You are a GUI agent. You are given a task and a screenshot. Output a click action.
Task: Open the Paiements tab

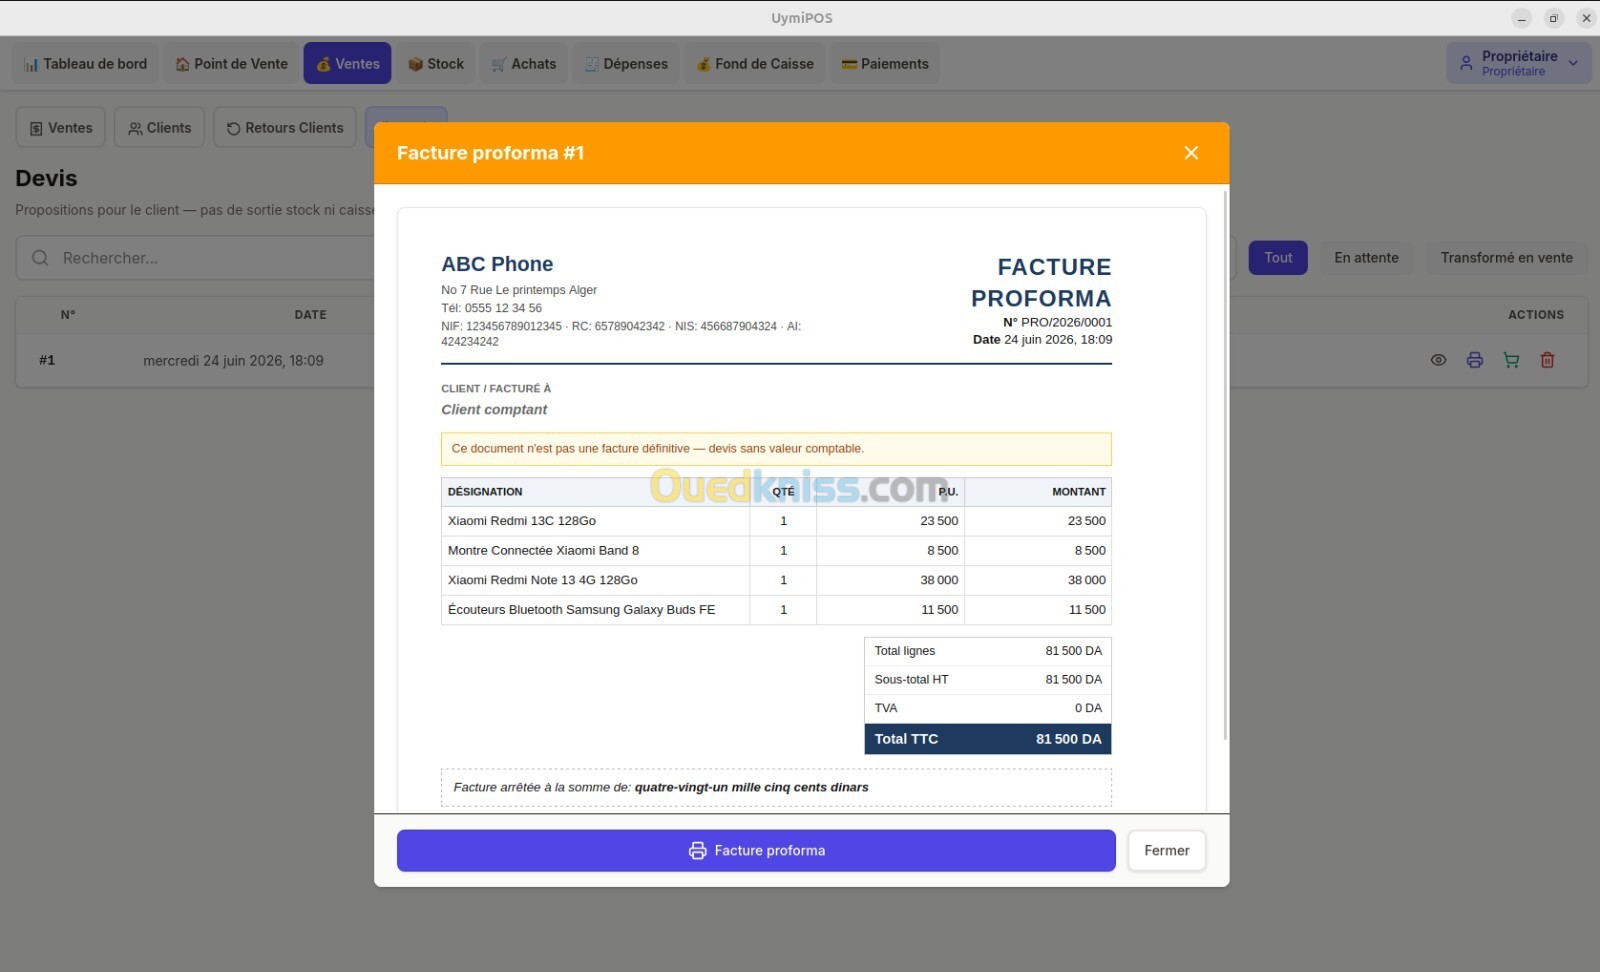pyautogui.click(x=884, y=63)
